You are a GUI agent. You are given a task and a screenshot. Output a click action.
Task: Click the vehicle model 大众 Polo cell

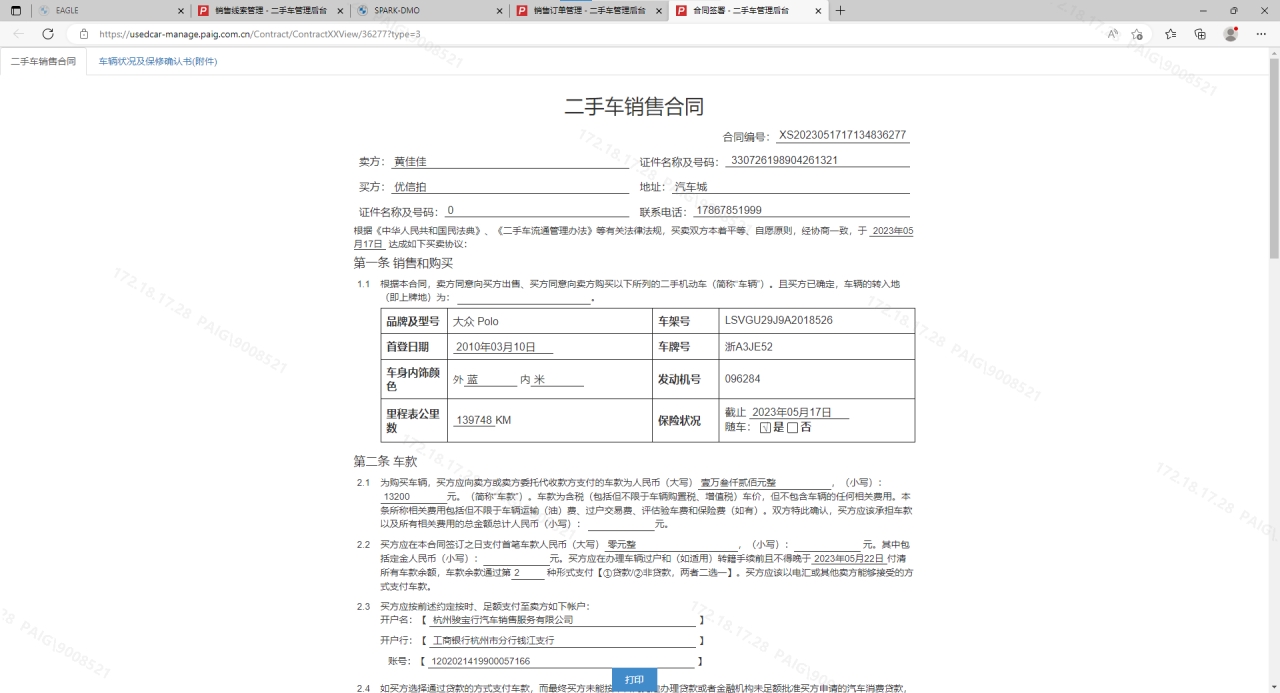tap(548, 321)
